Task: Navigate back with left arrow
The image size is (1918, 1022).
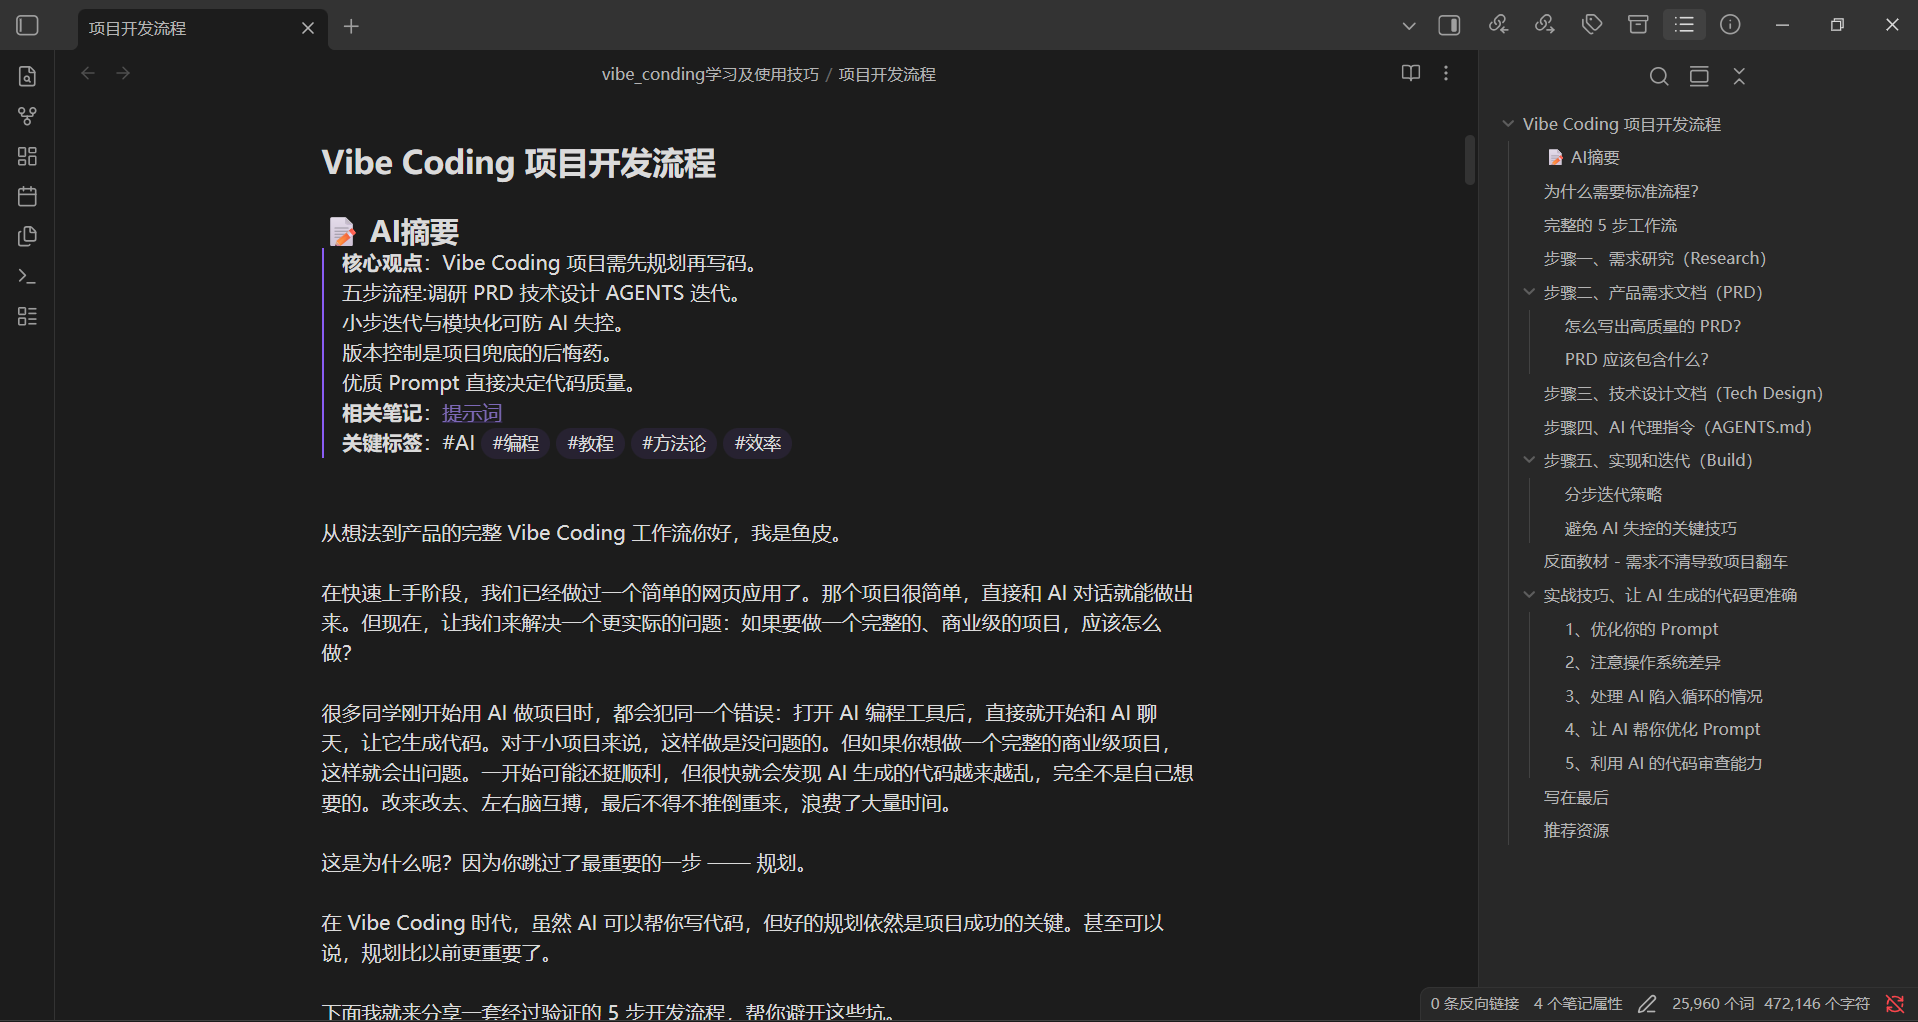Action: coord(88,73)
